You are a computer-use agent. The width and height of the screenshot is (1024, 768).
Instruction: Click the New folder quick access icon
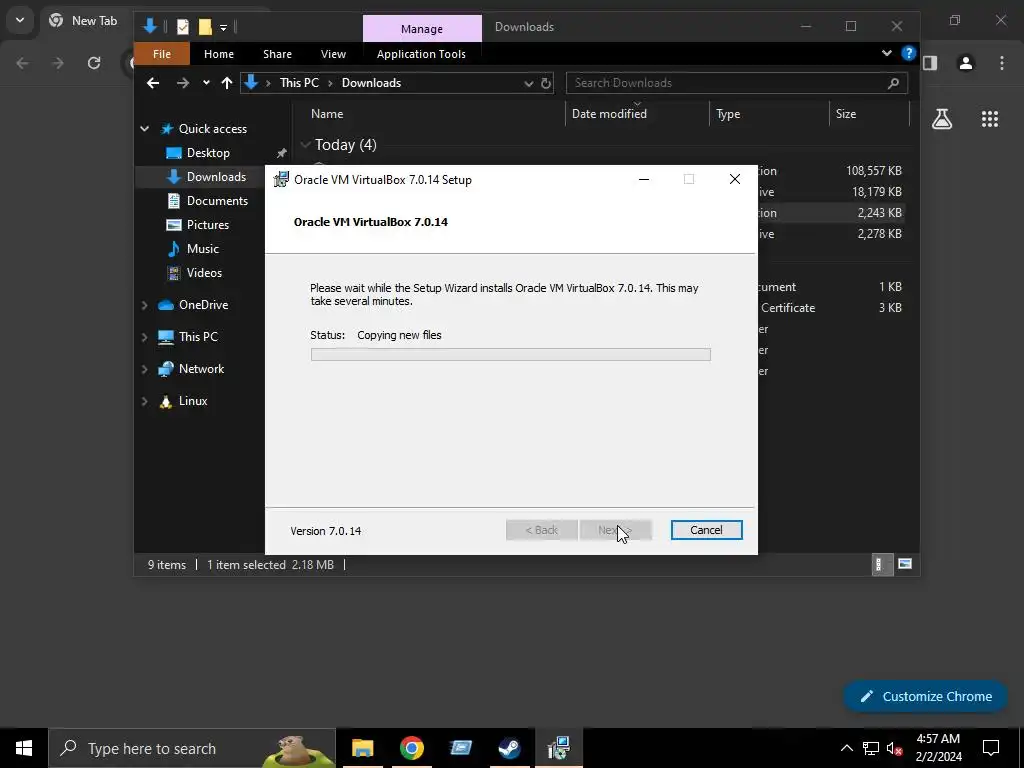point(205,27)
